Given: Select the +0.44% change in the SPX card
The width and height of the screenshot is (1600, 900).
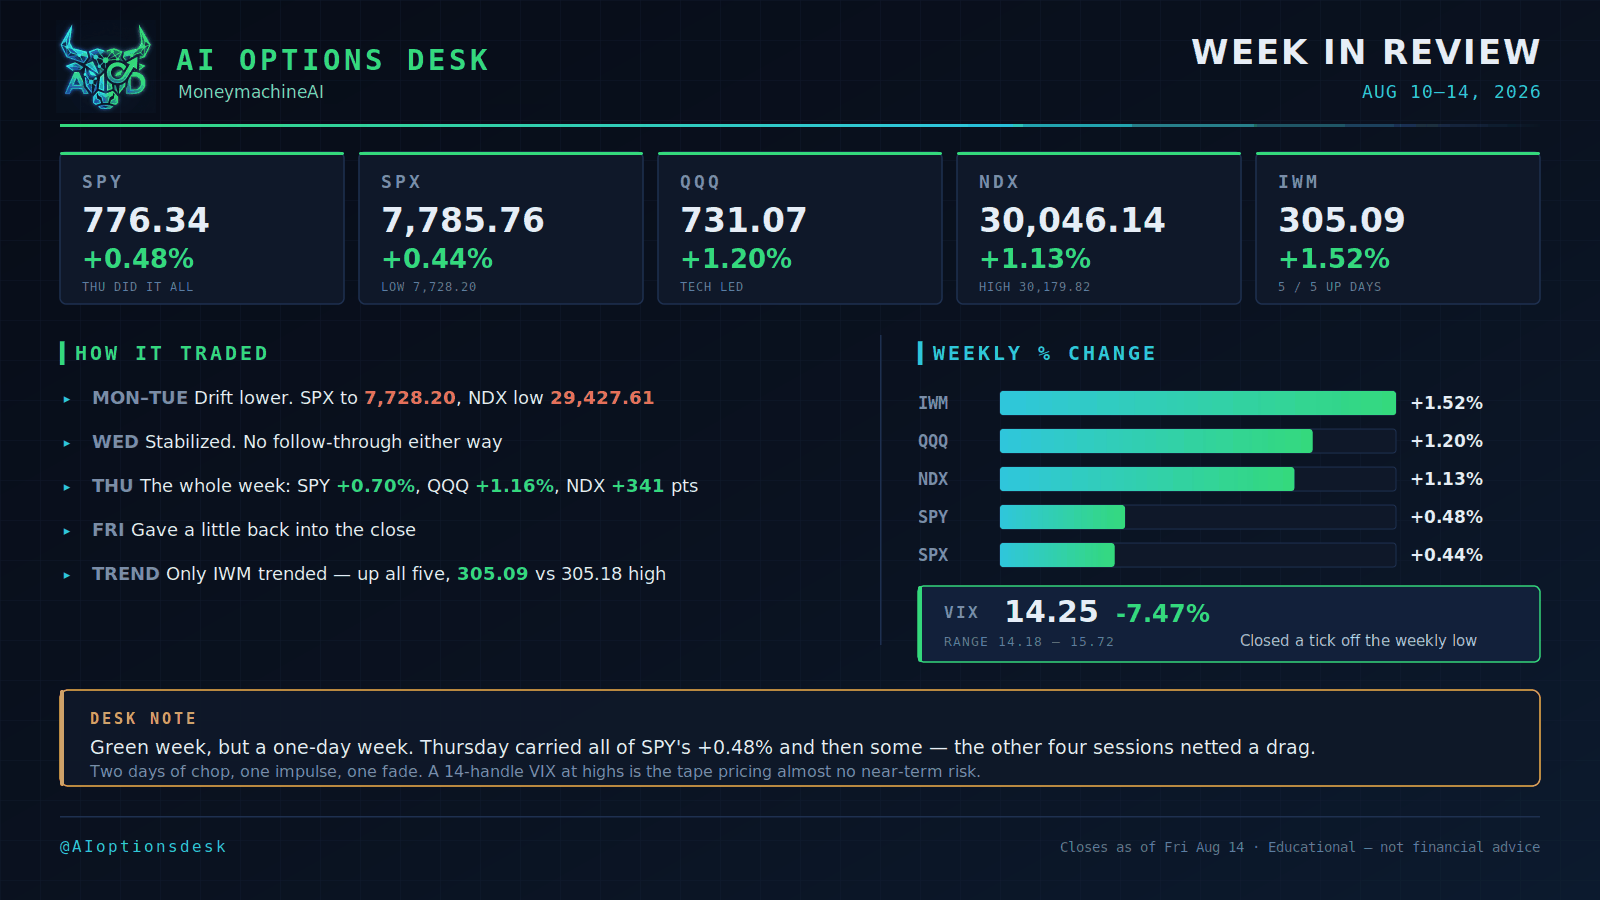Looking at the screenshot, I should click(x=437, y=259).
